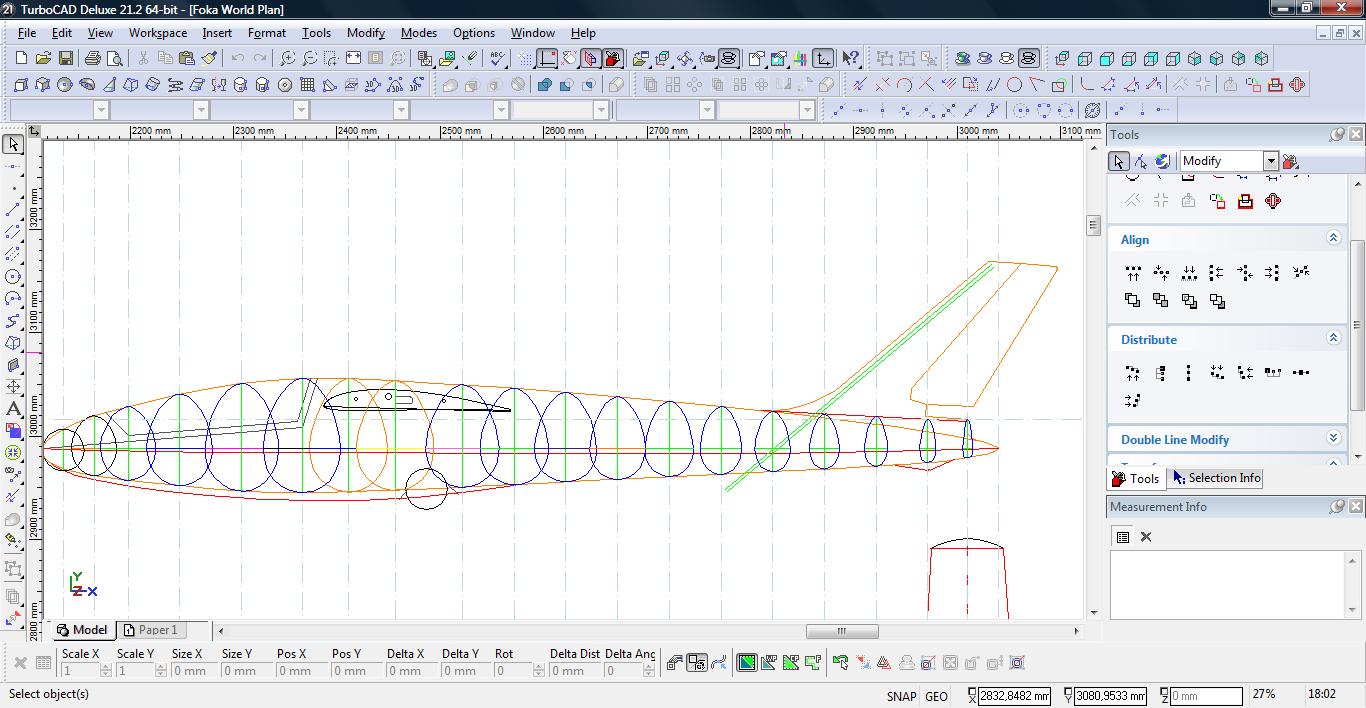Open the Modify dropdown in Tools panel
The width and height of the screenshot is (1366, 708).
point(1270,161)
